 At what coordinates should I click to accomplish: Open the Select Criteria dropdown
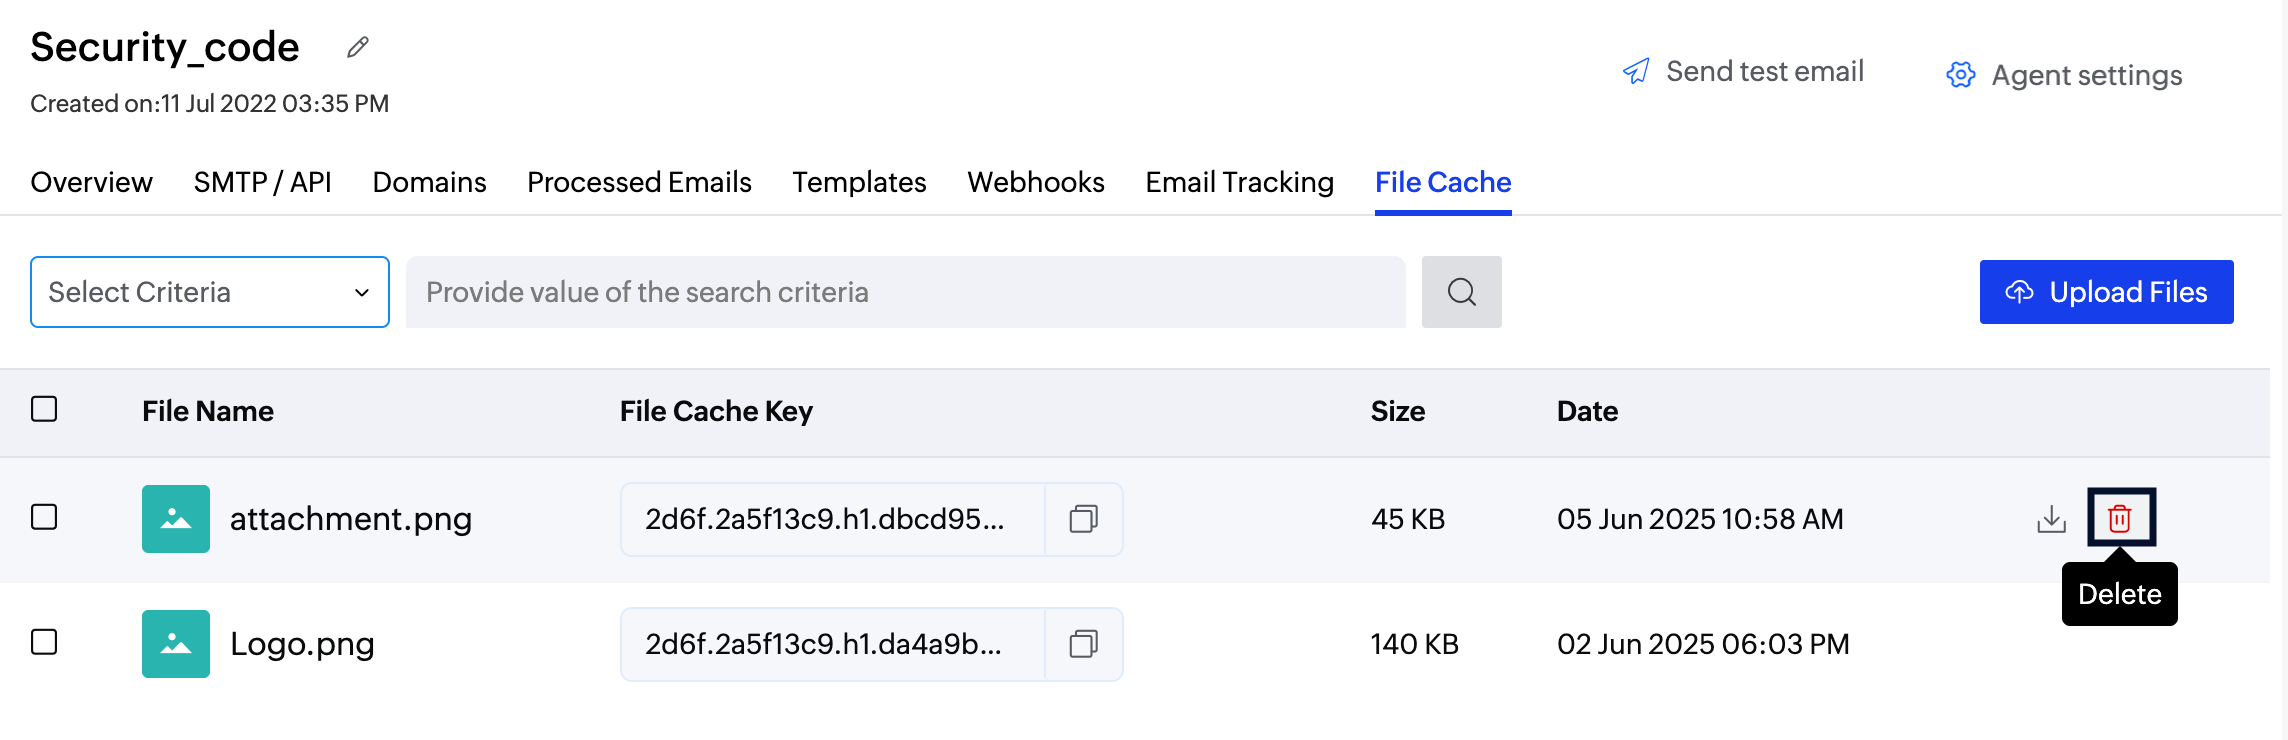208,292
